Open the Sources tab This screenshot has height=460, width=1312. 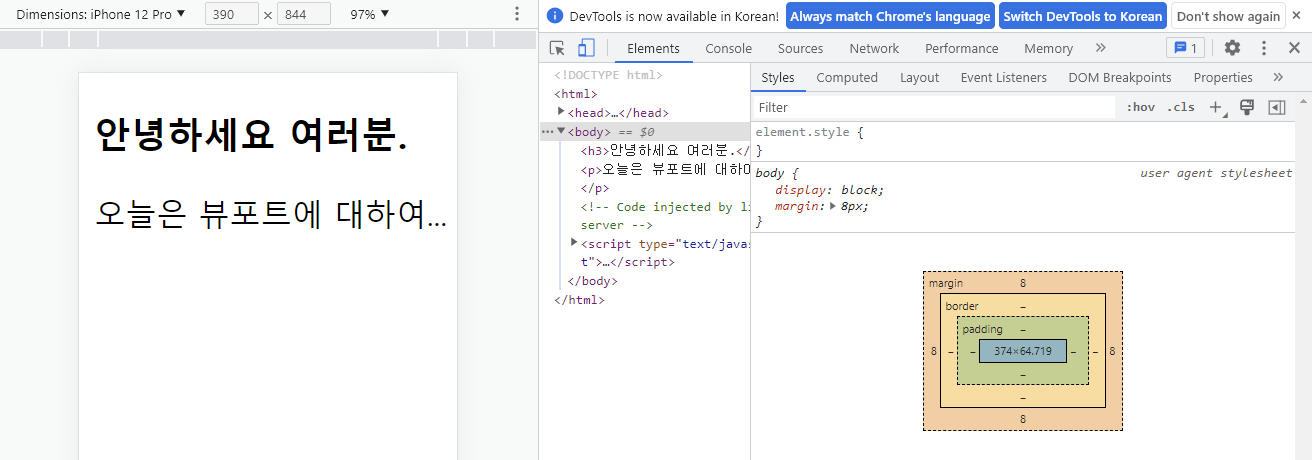point(800,48)
